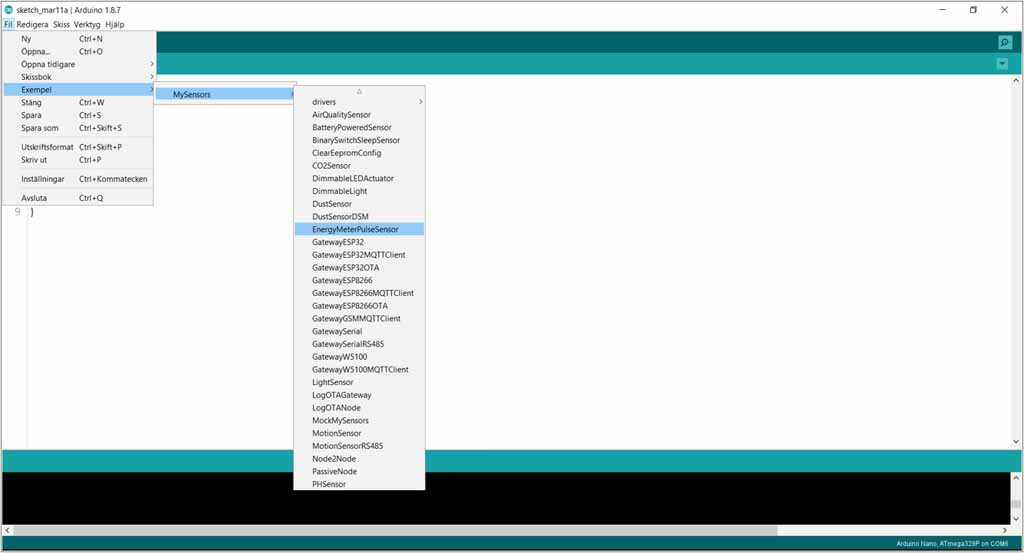The image size is (1024, 553).
Task: Open the GatewayESP8266 example
Action: click(359, 280)
